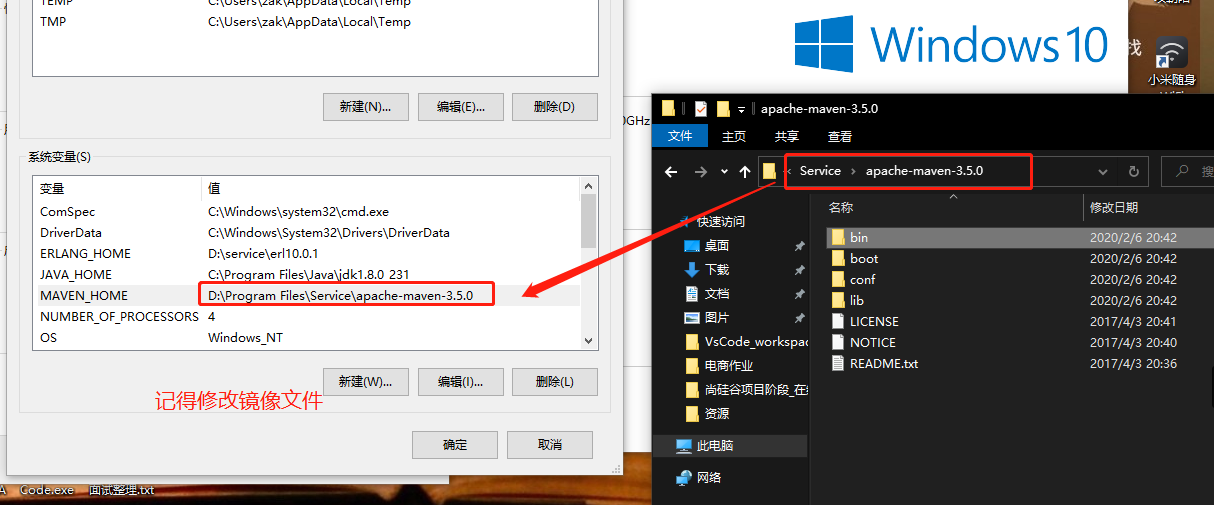Click the lib folder icon

[x=837, y=301]
